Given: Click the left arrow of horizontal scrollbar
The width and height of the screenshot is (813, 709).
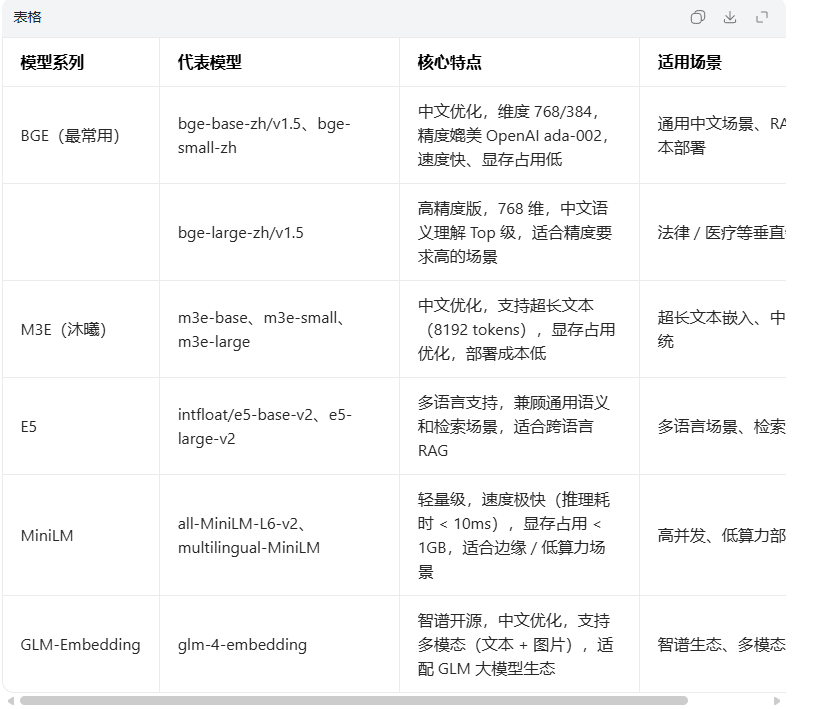Looking at the screenshot, I should tap(11, 701).
